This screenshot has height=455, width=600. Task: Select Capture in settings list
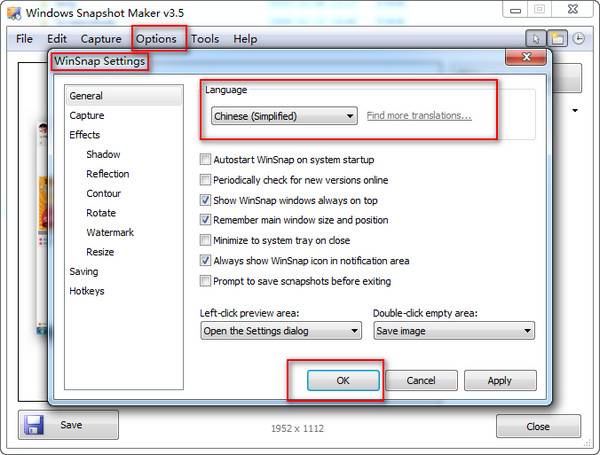[x=87, y=115]
